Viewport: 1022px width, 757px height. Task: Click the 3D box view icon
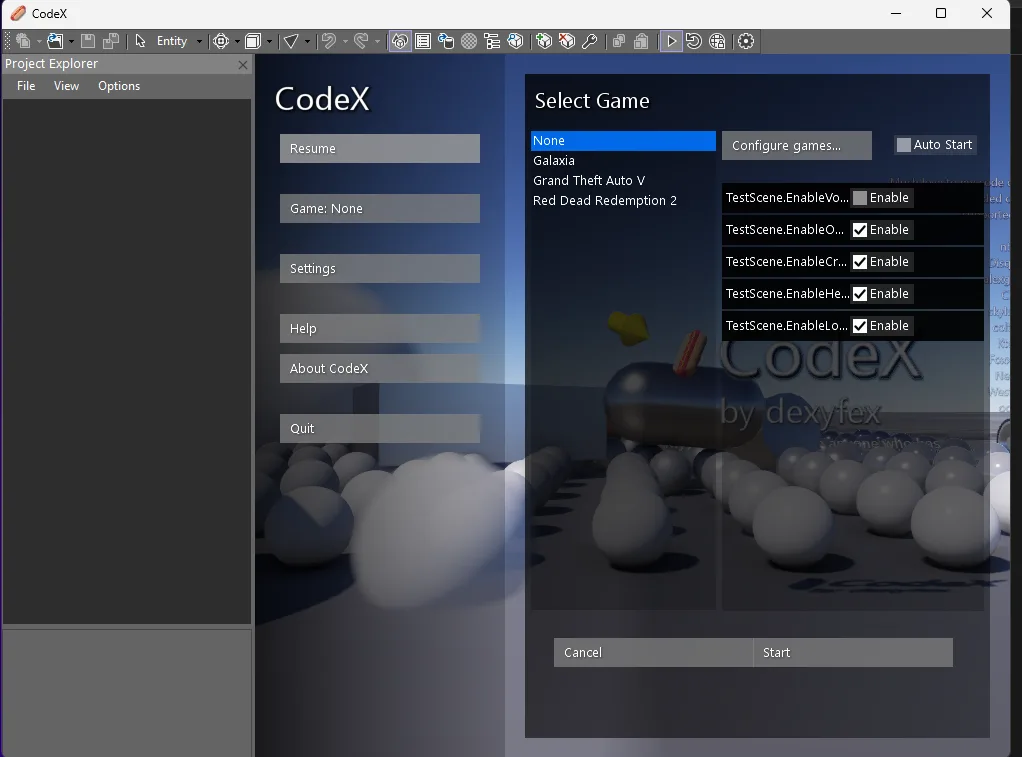[253, 41]
